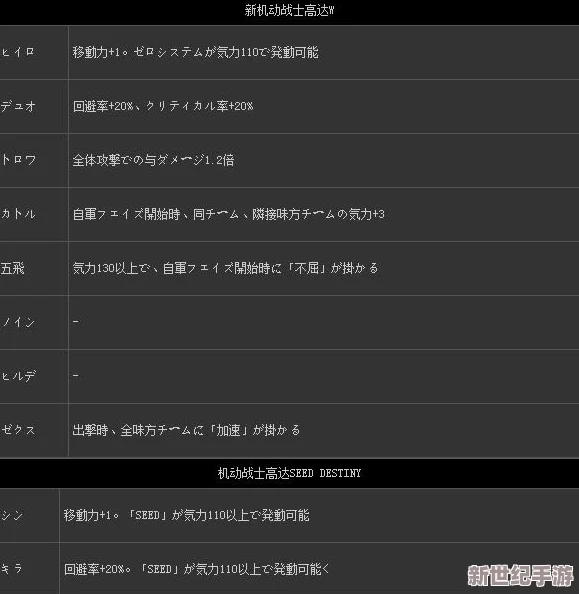
Task: Click the 新世纪手游 watermark logo
Action: [520, 575]
